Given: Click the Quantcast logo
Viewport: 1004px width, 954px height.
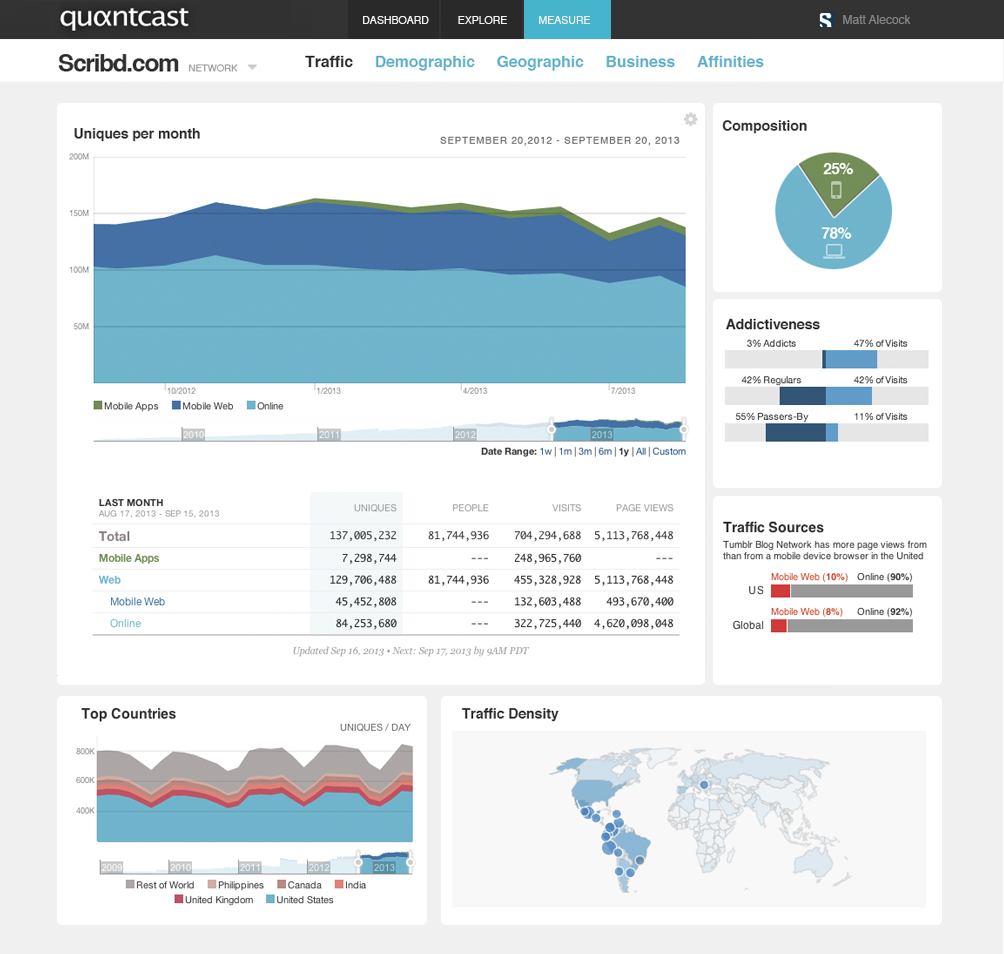Looking at the screenshot, I should 124,18.
